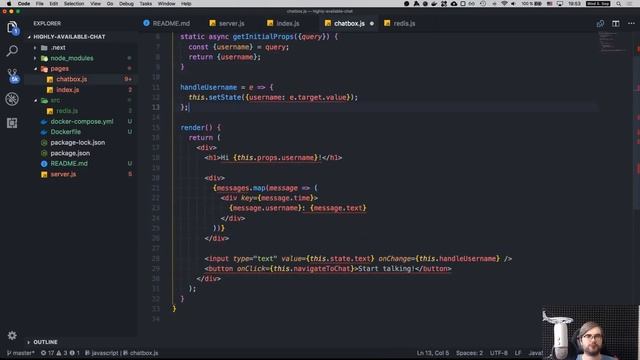This screenshot has height=360, width=640.
Task: Open the Search view icon
Action: (x=12, y=51)
